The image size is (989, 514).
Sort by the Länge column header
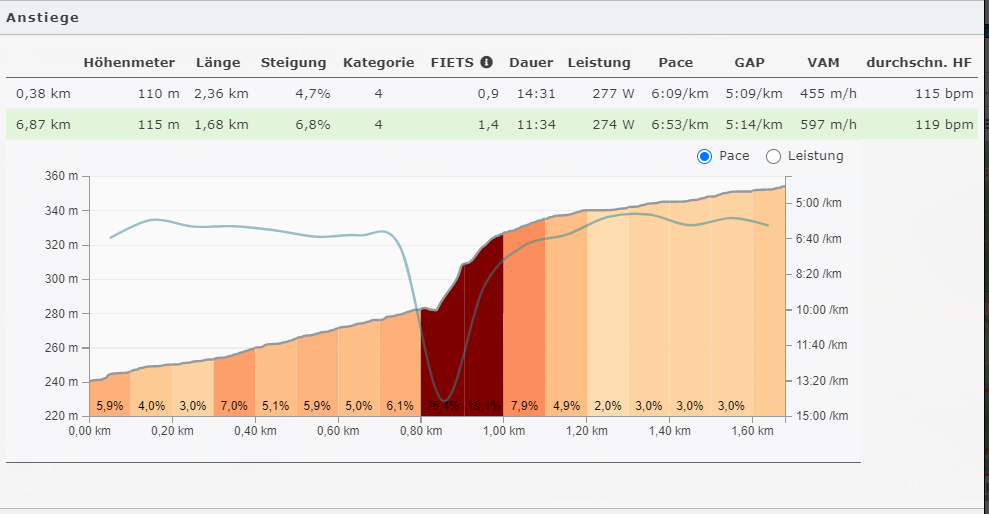[218, 62]
